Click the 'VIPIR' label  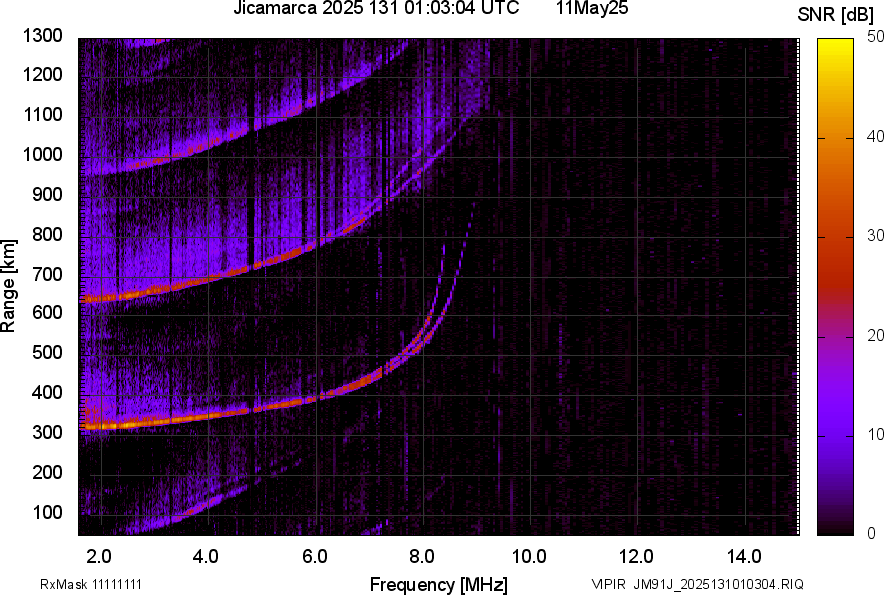coord(608,584)
